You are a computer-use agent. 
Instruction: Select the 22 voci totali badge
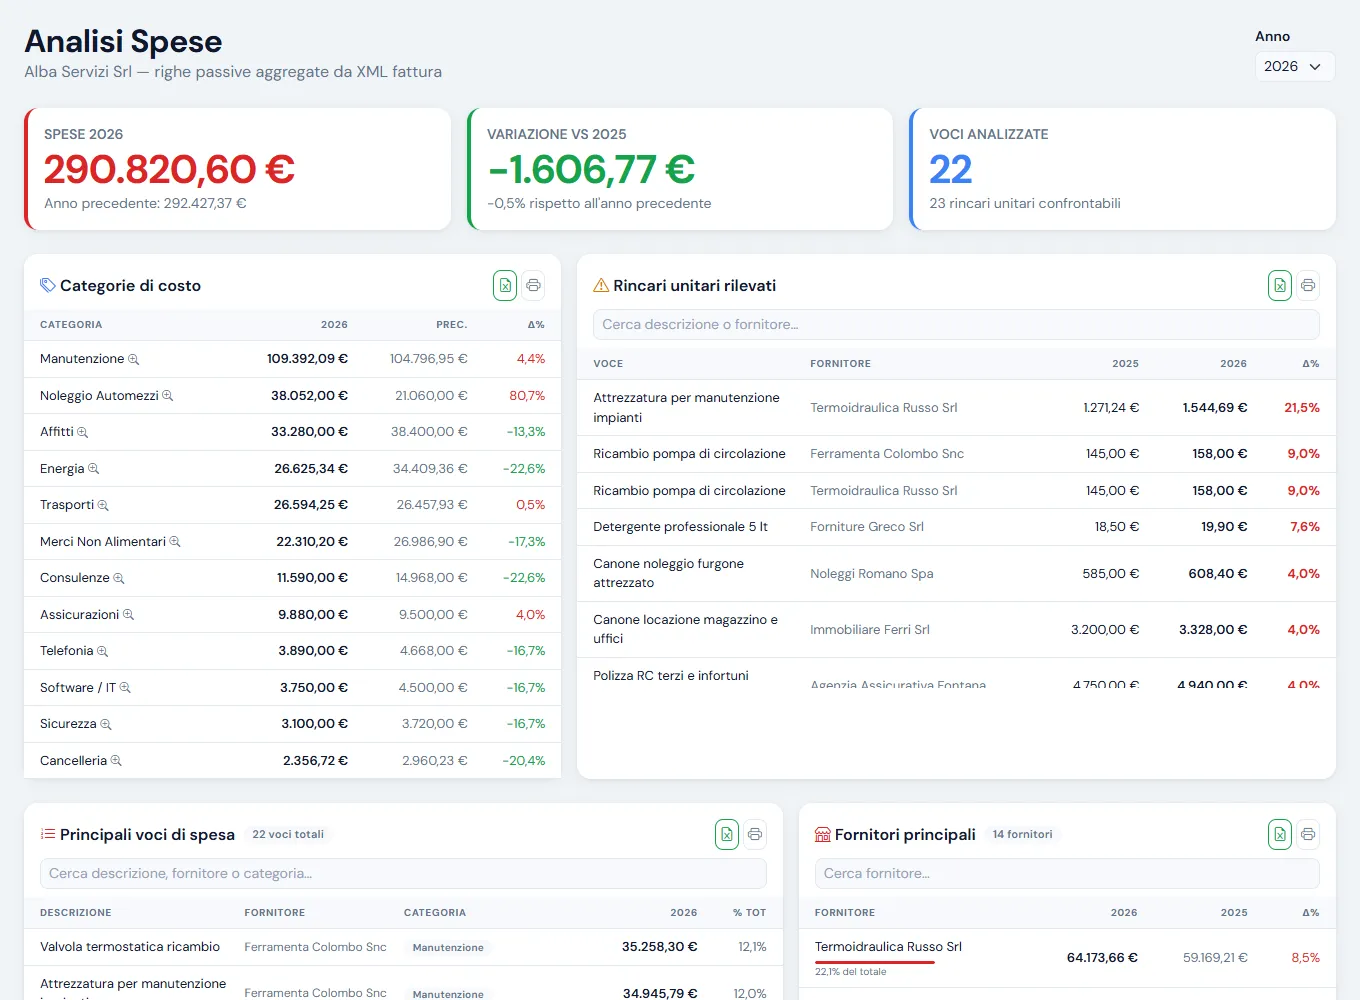pyautogui.click(x=288, y=834)
